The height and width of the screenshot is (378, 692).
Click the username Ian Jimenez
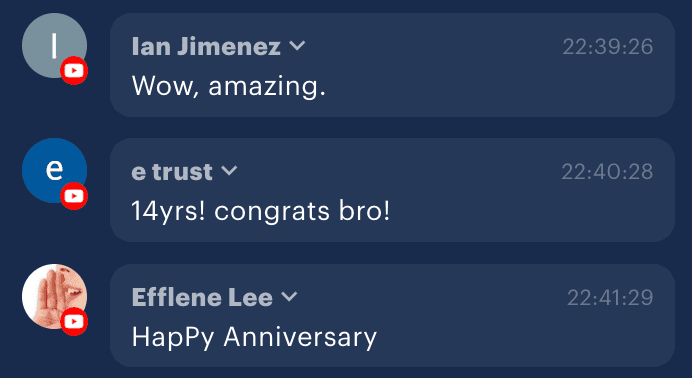tap(206, 46)
